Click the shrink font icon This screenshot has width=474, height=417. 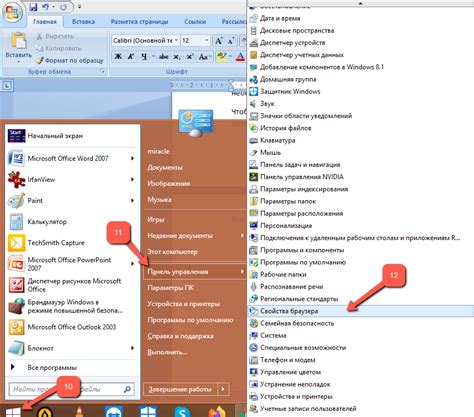[231, 41]
